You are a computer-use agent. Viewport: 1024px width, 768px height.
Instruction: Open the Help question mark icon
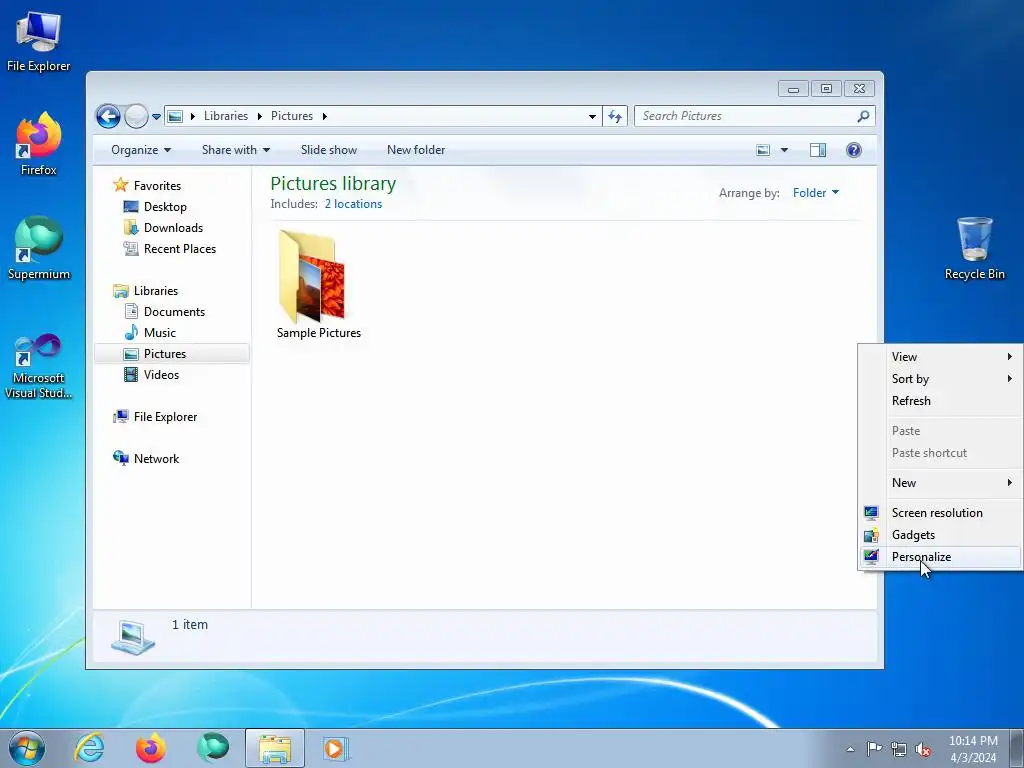pyautogui.click(x=854, y=150)
